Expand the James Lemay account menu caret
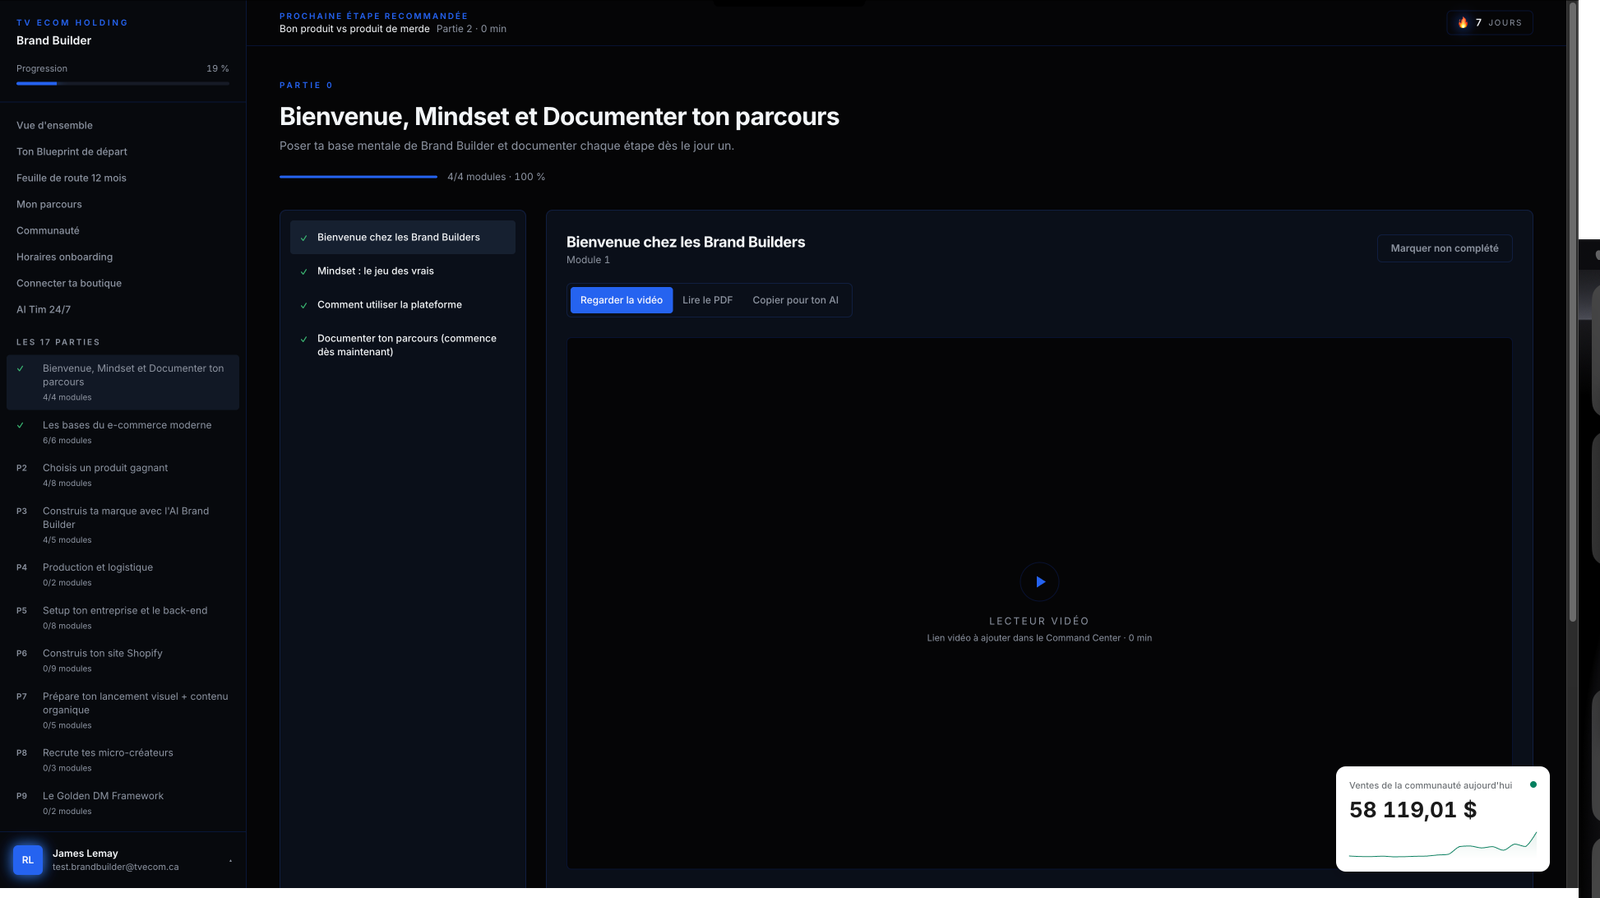This screenshot has width=1600, height=898. [230, 861]
